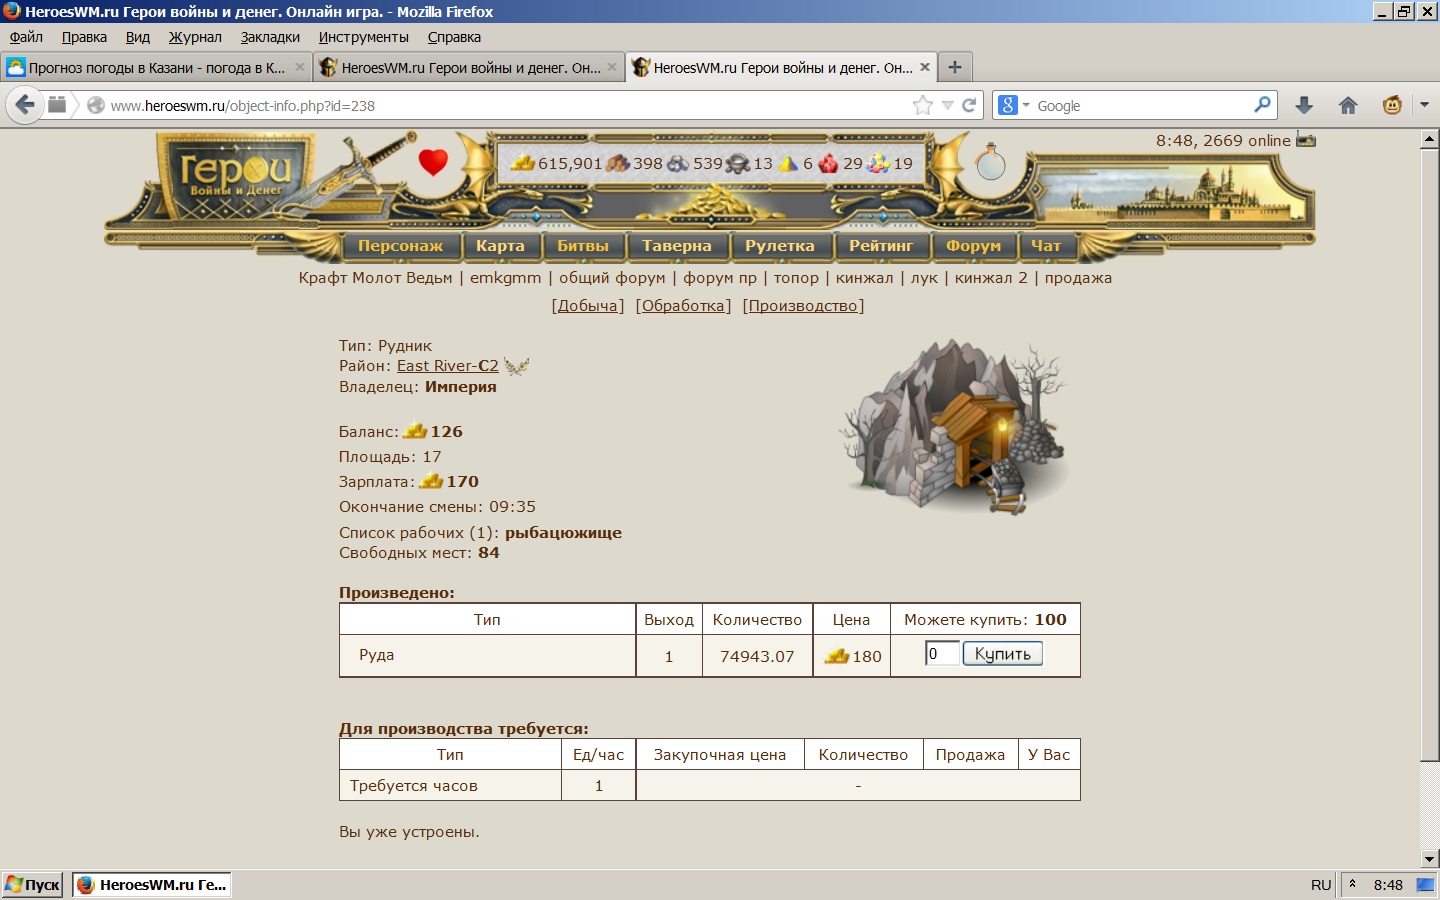This screenshot has width=1440, height=900.
Task: Click the ore purchase quantity field
Action: [941, 654]
